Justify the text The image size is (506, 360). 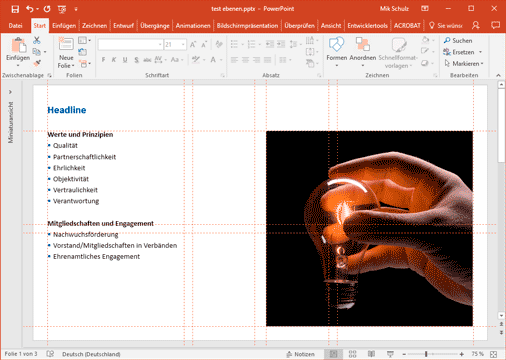(267, 60)
